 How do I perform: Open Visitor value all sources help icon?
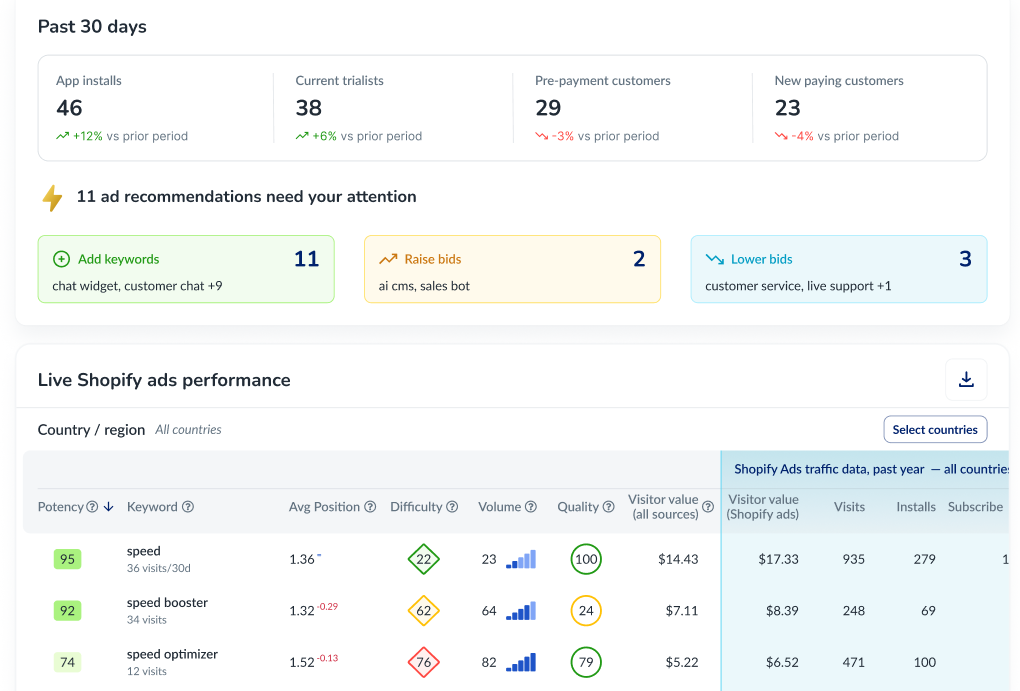tap(708, 507)
